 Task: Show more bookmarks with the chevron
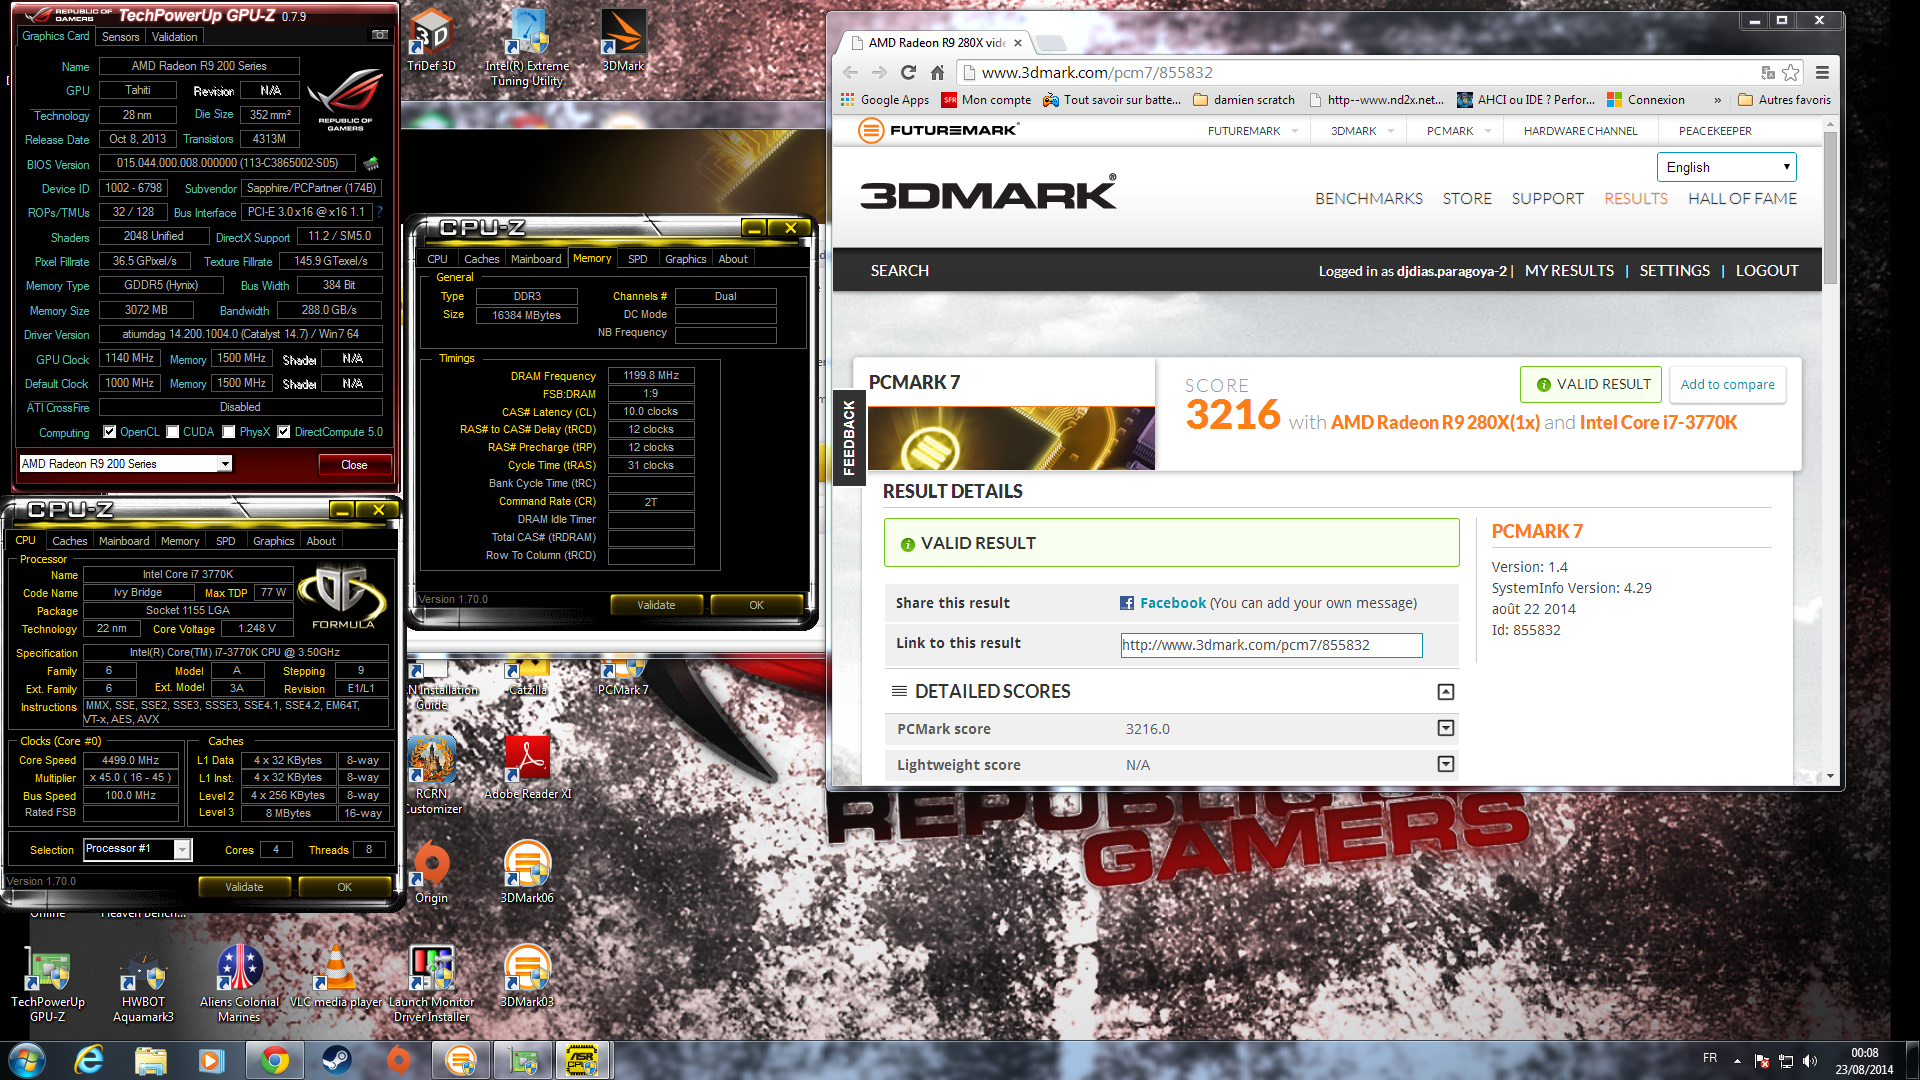(x=1718, y=100)
